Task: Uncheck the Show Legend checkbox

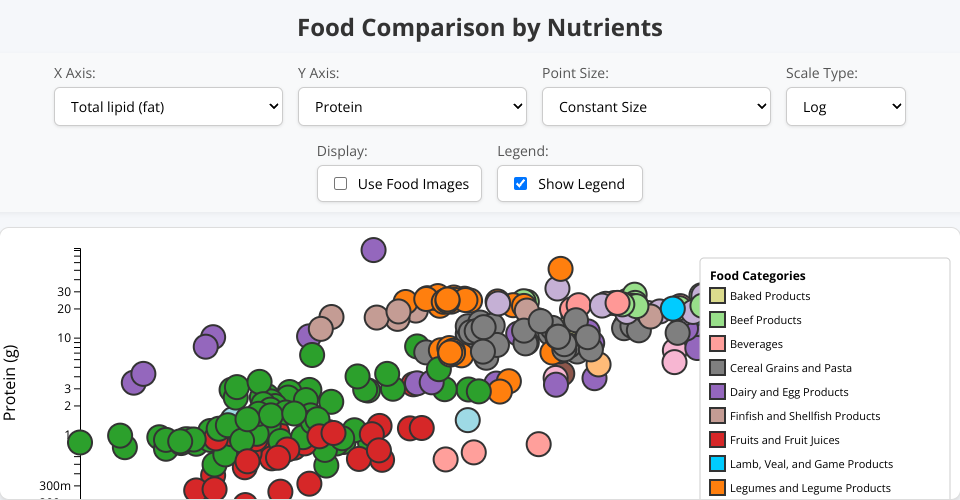Action: tap(520, 184)
